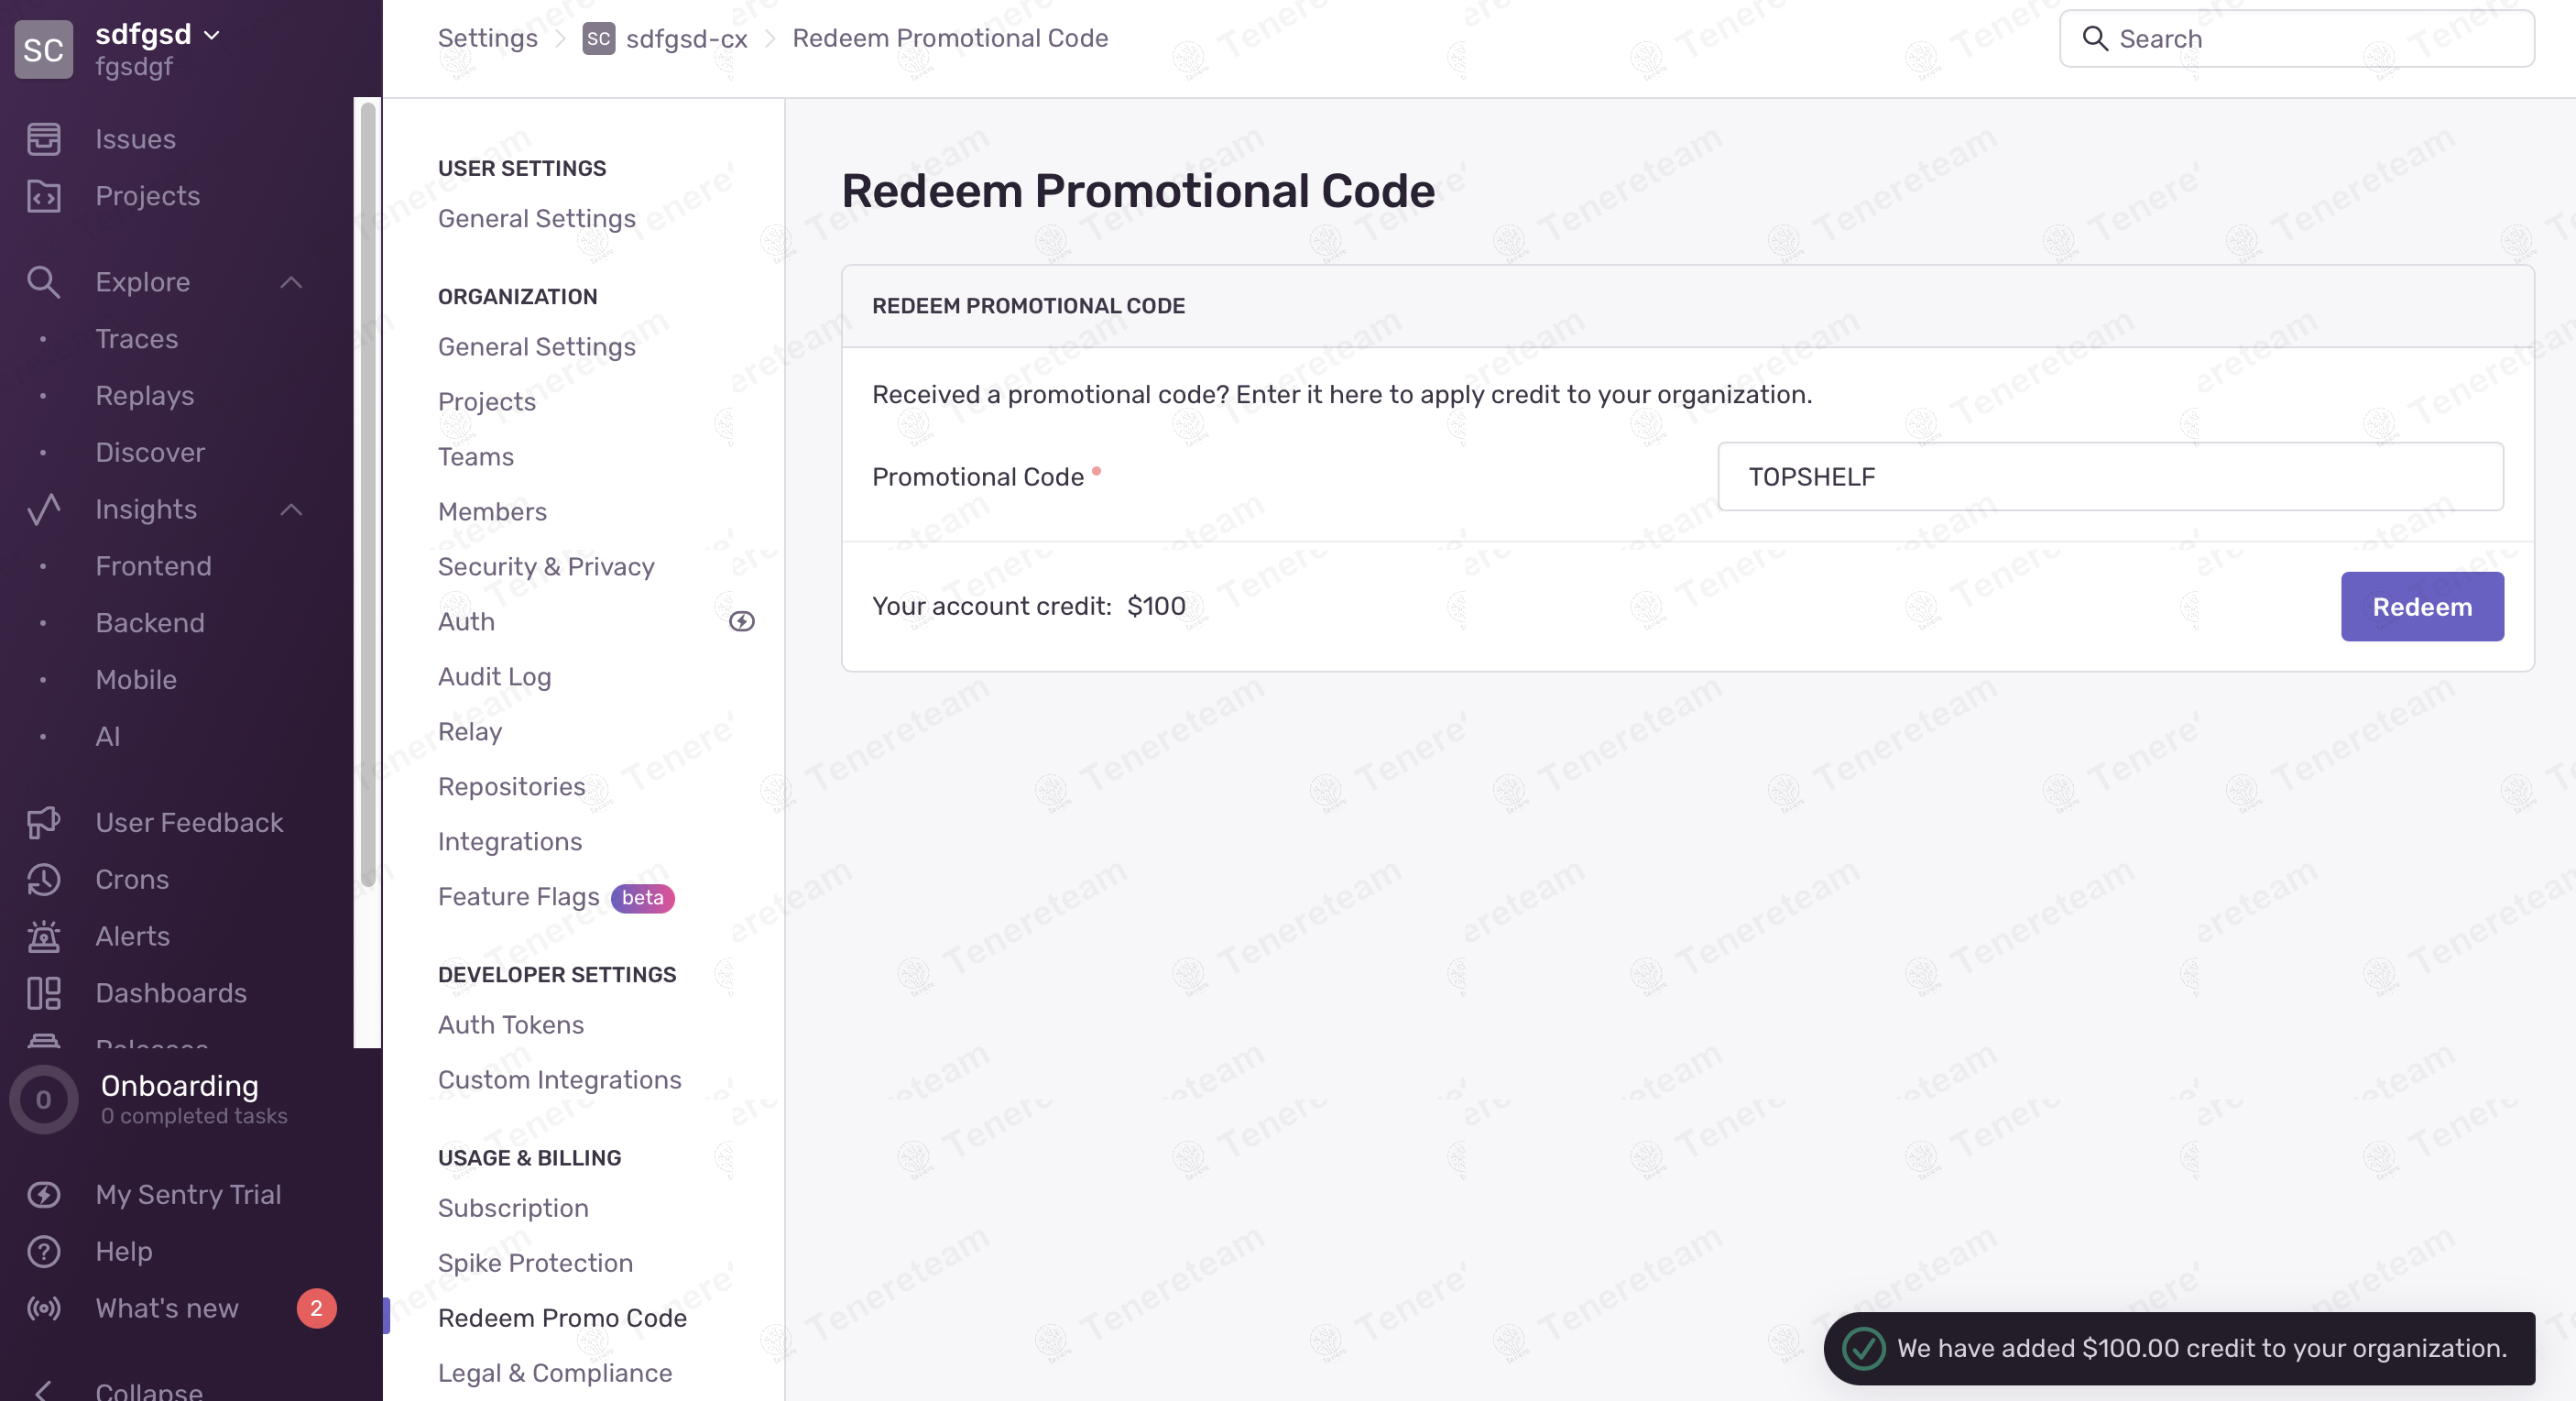
Task: Select Security & Privacy settings item
Action: 546,566
